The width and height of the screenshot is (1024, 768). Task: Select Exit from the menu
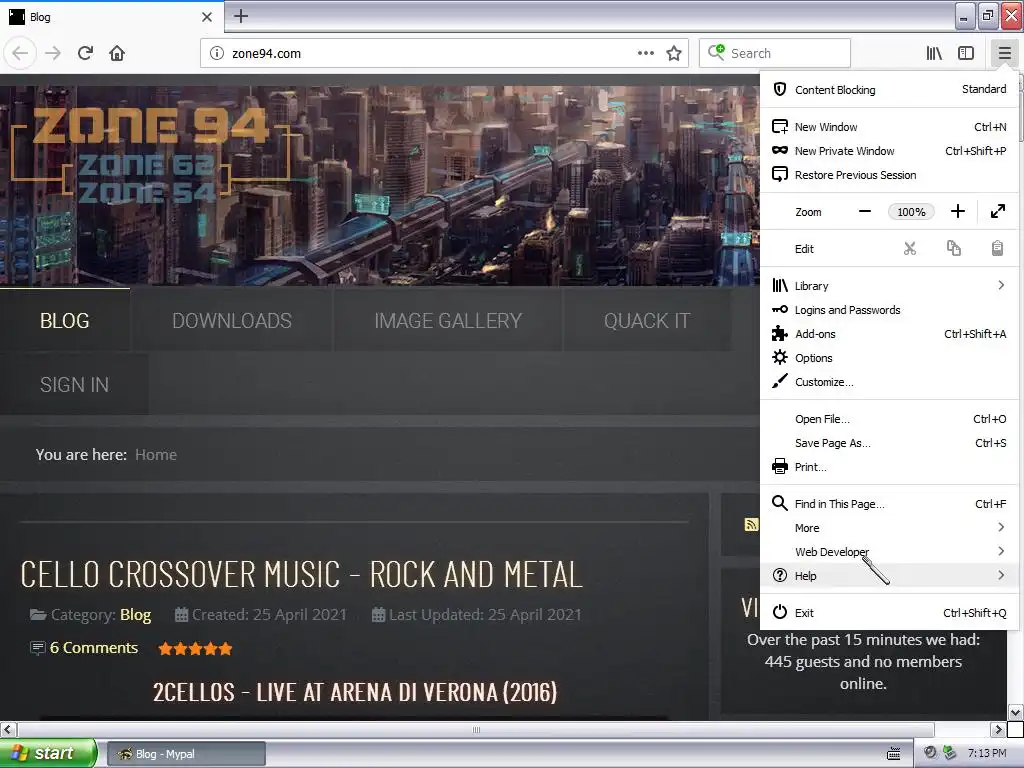pyautogui.click(x=889, y=613)
